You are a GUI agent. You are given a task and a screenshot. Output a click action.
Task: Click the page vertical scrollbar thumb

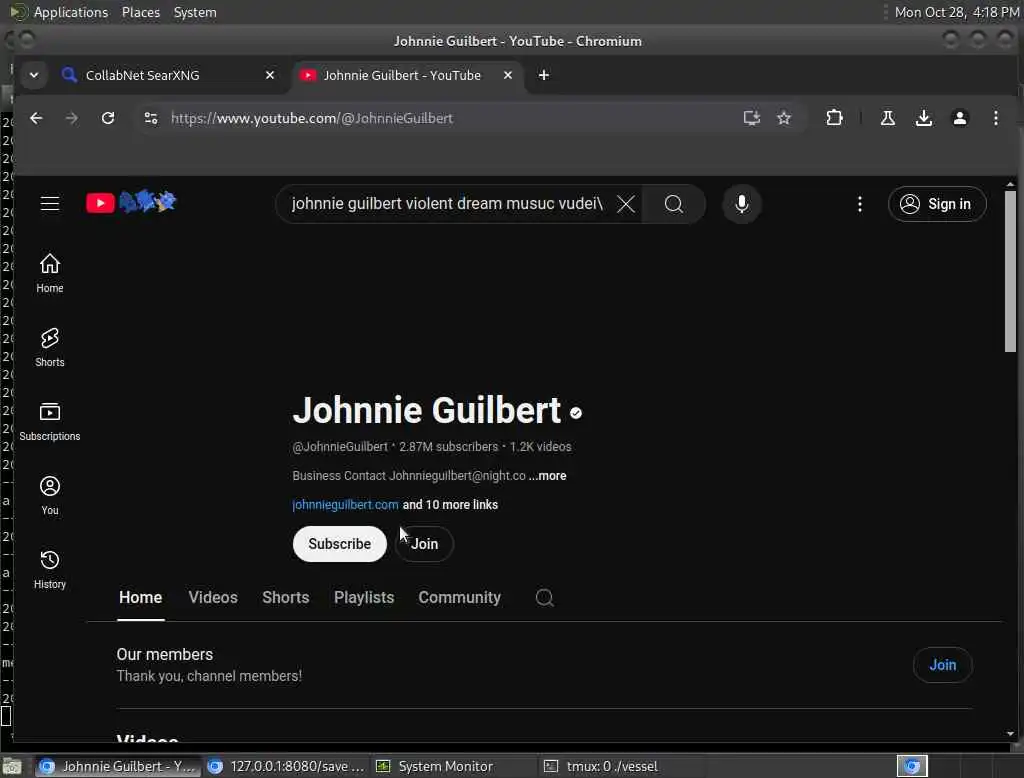(1010, 270)
